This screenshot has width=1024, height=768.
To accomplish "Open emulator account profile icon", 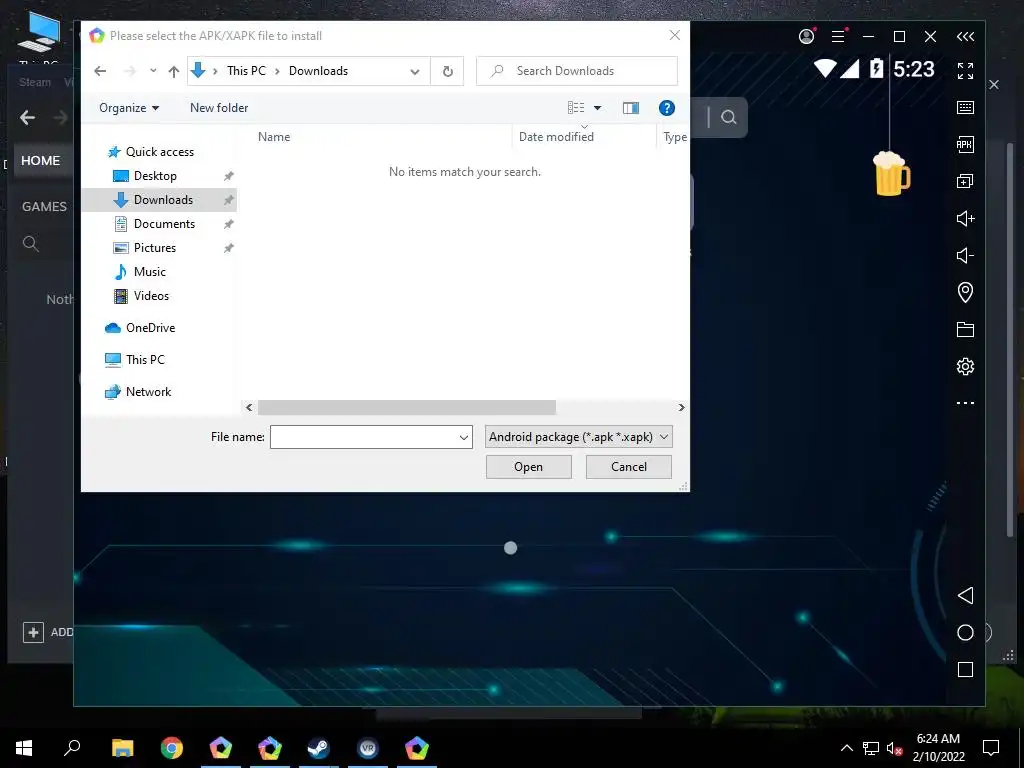I will click(807, 37).
